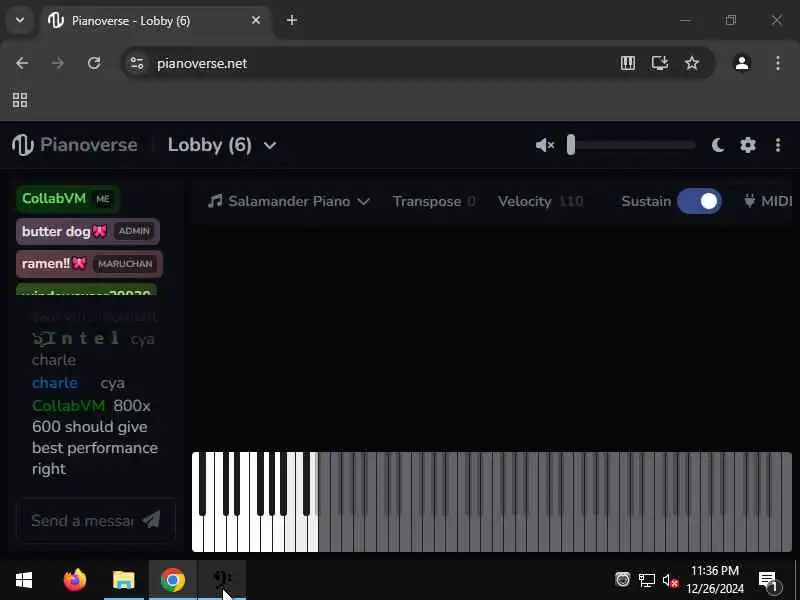Adjust the Velocity value 110
Screen dimensions: 800x600
click(x=541, y=201)
